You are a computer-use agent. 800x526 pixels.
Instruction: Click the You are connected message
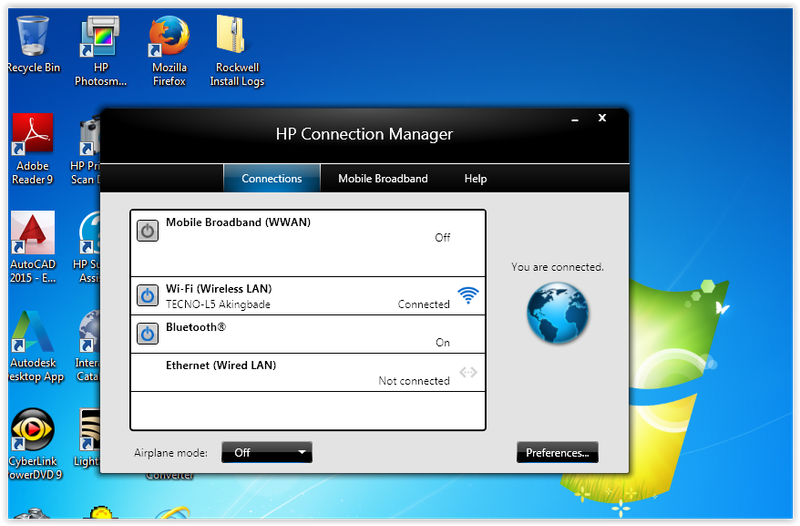[x=557, y=267]
